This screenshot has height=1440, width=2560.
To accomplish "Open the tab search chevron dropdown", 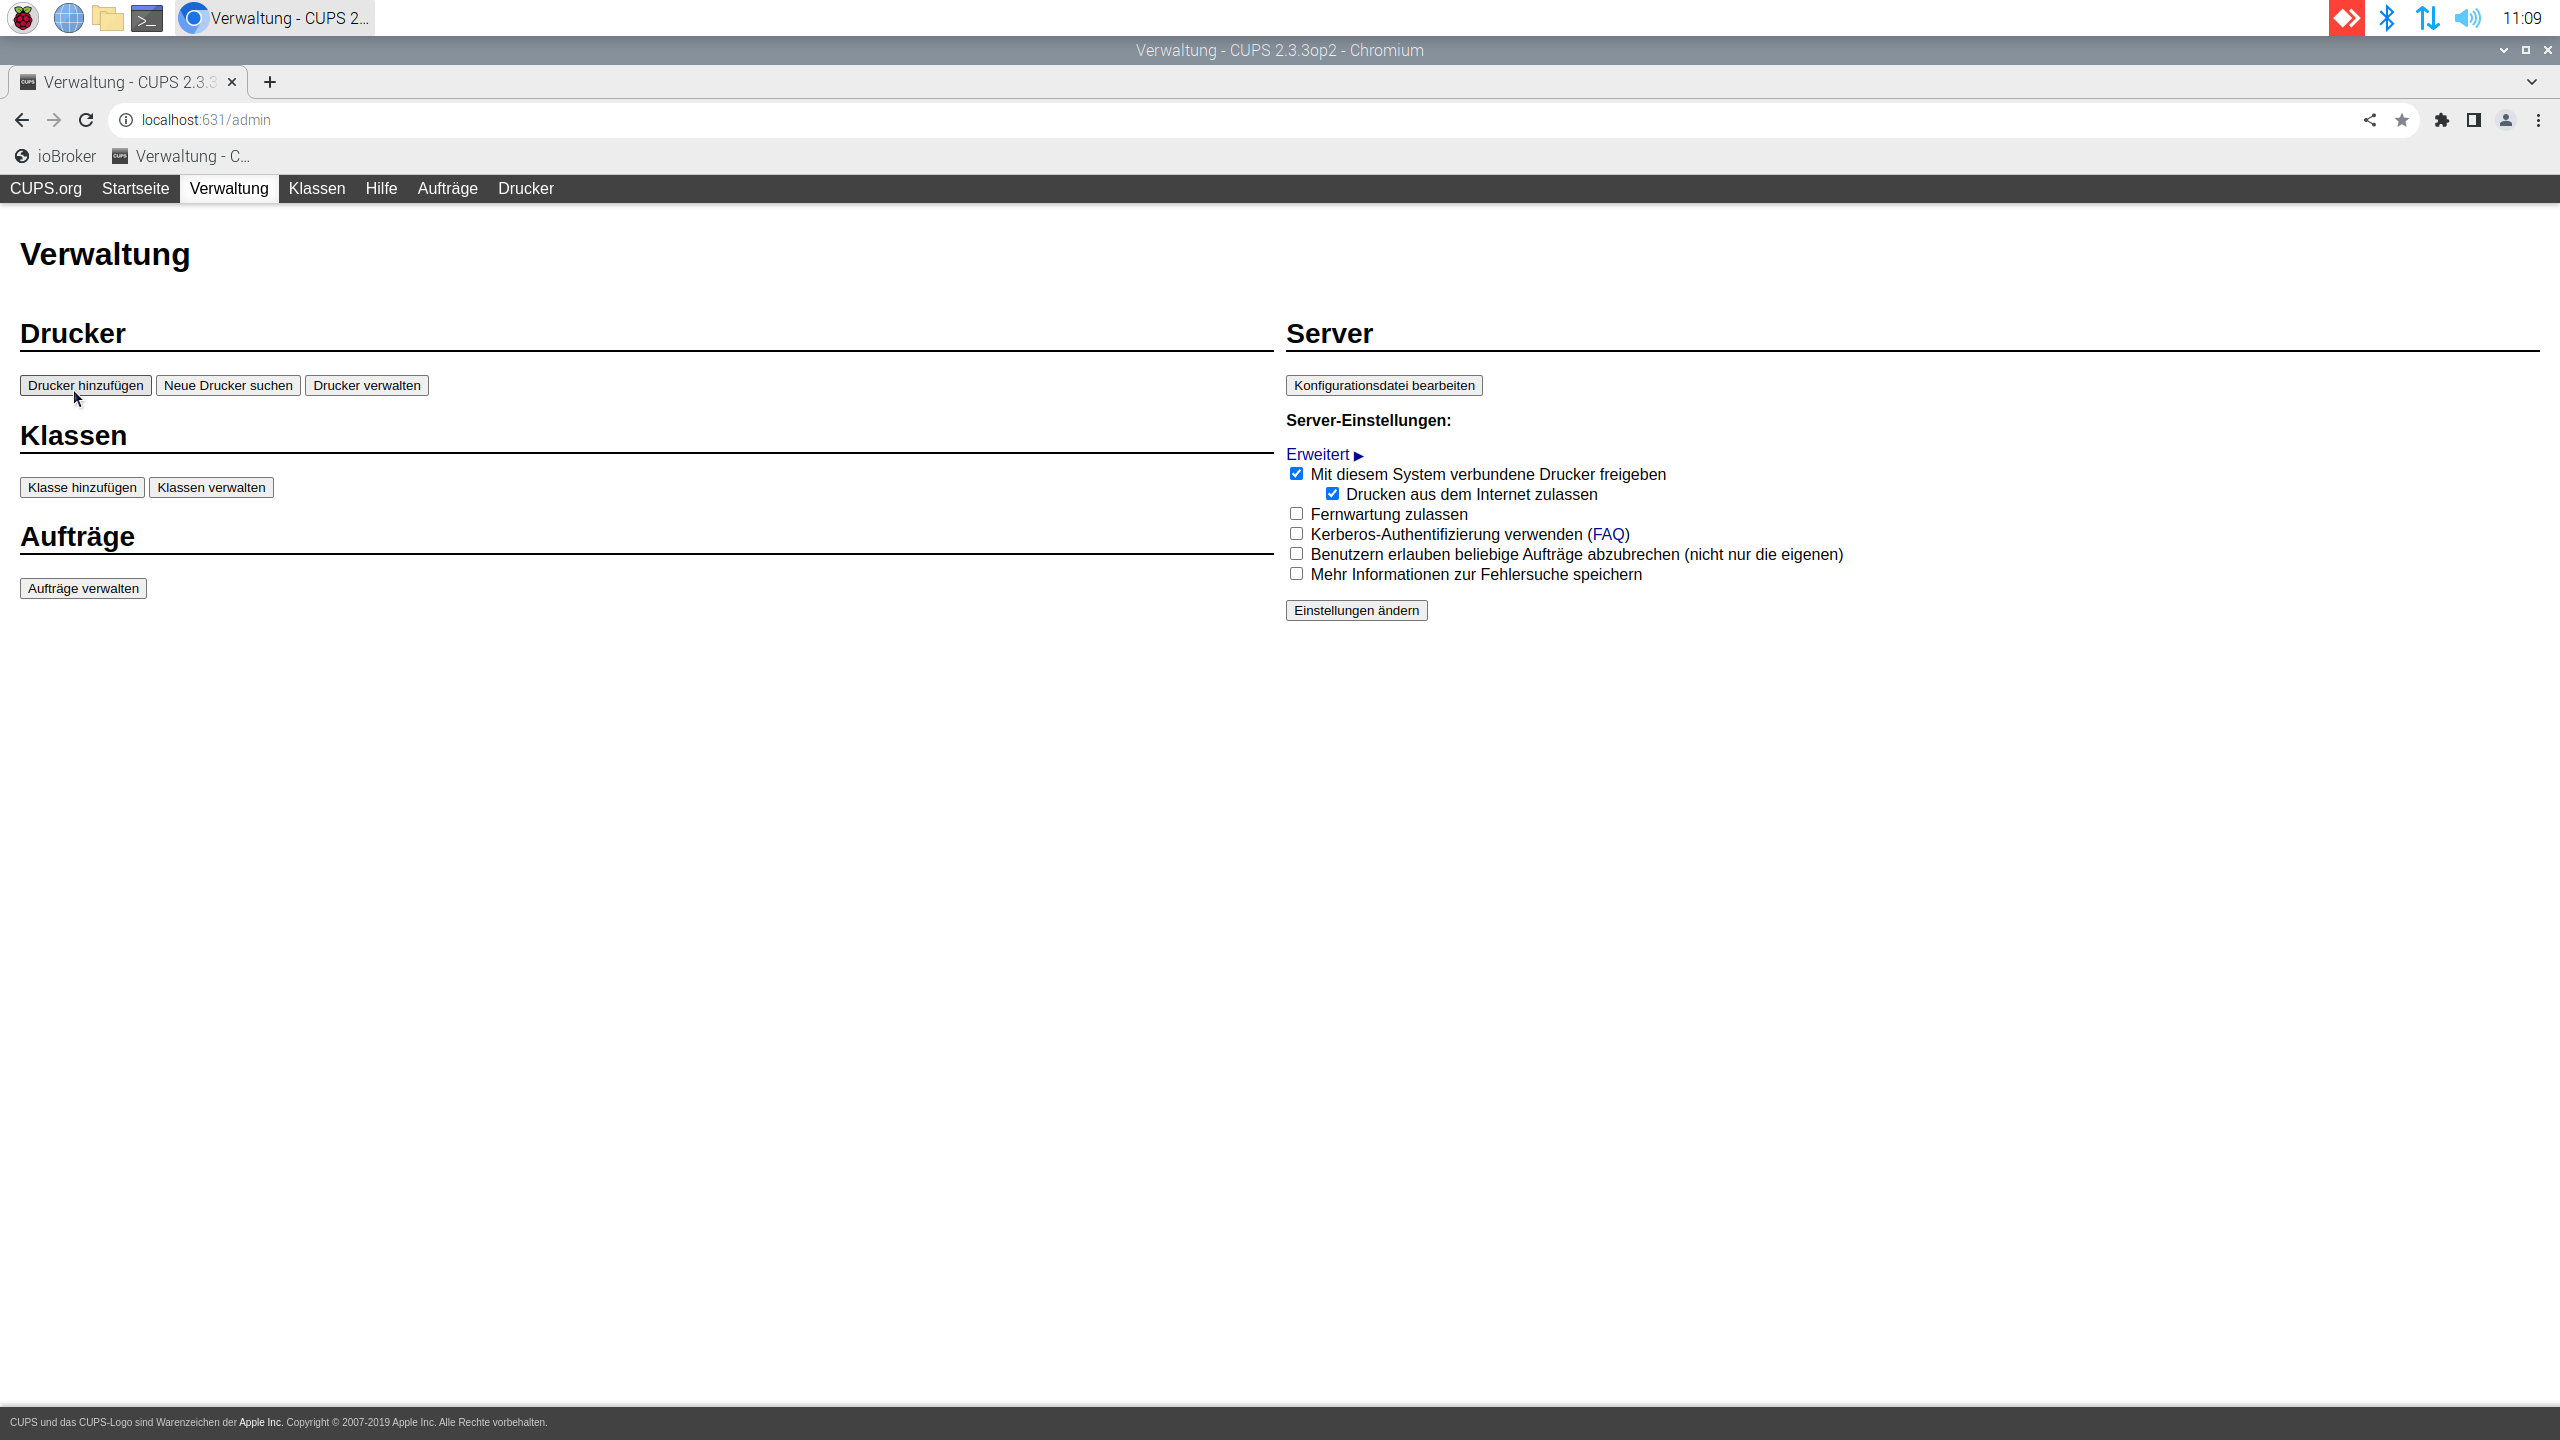I will (x=2532, y=82).
